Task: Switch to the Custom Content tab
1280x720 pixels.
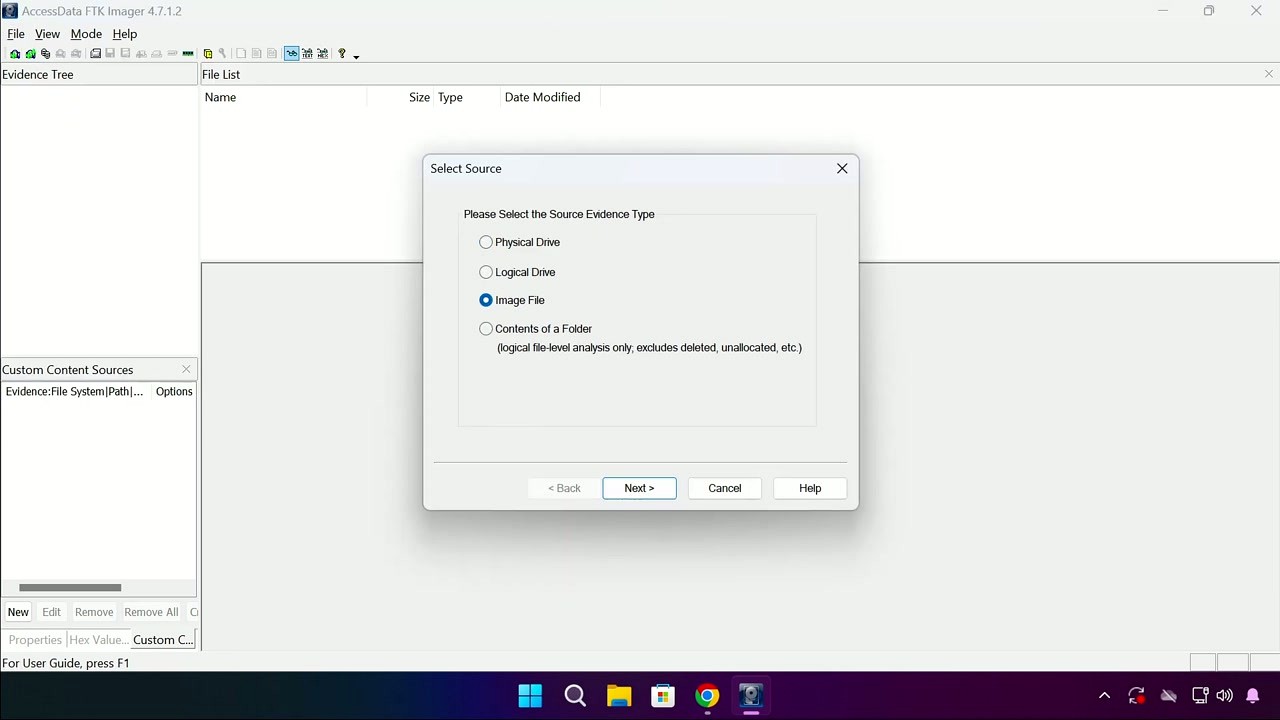Action: pos(162,639)
